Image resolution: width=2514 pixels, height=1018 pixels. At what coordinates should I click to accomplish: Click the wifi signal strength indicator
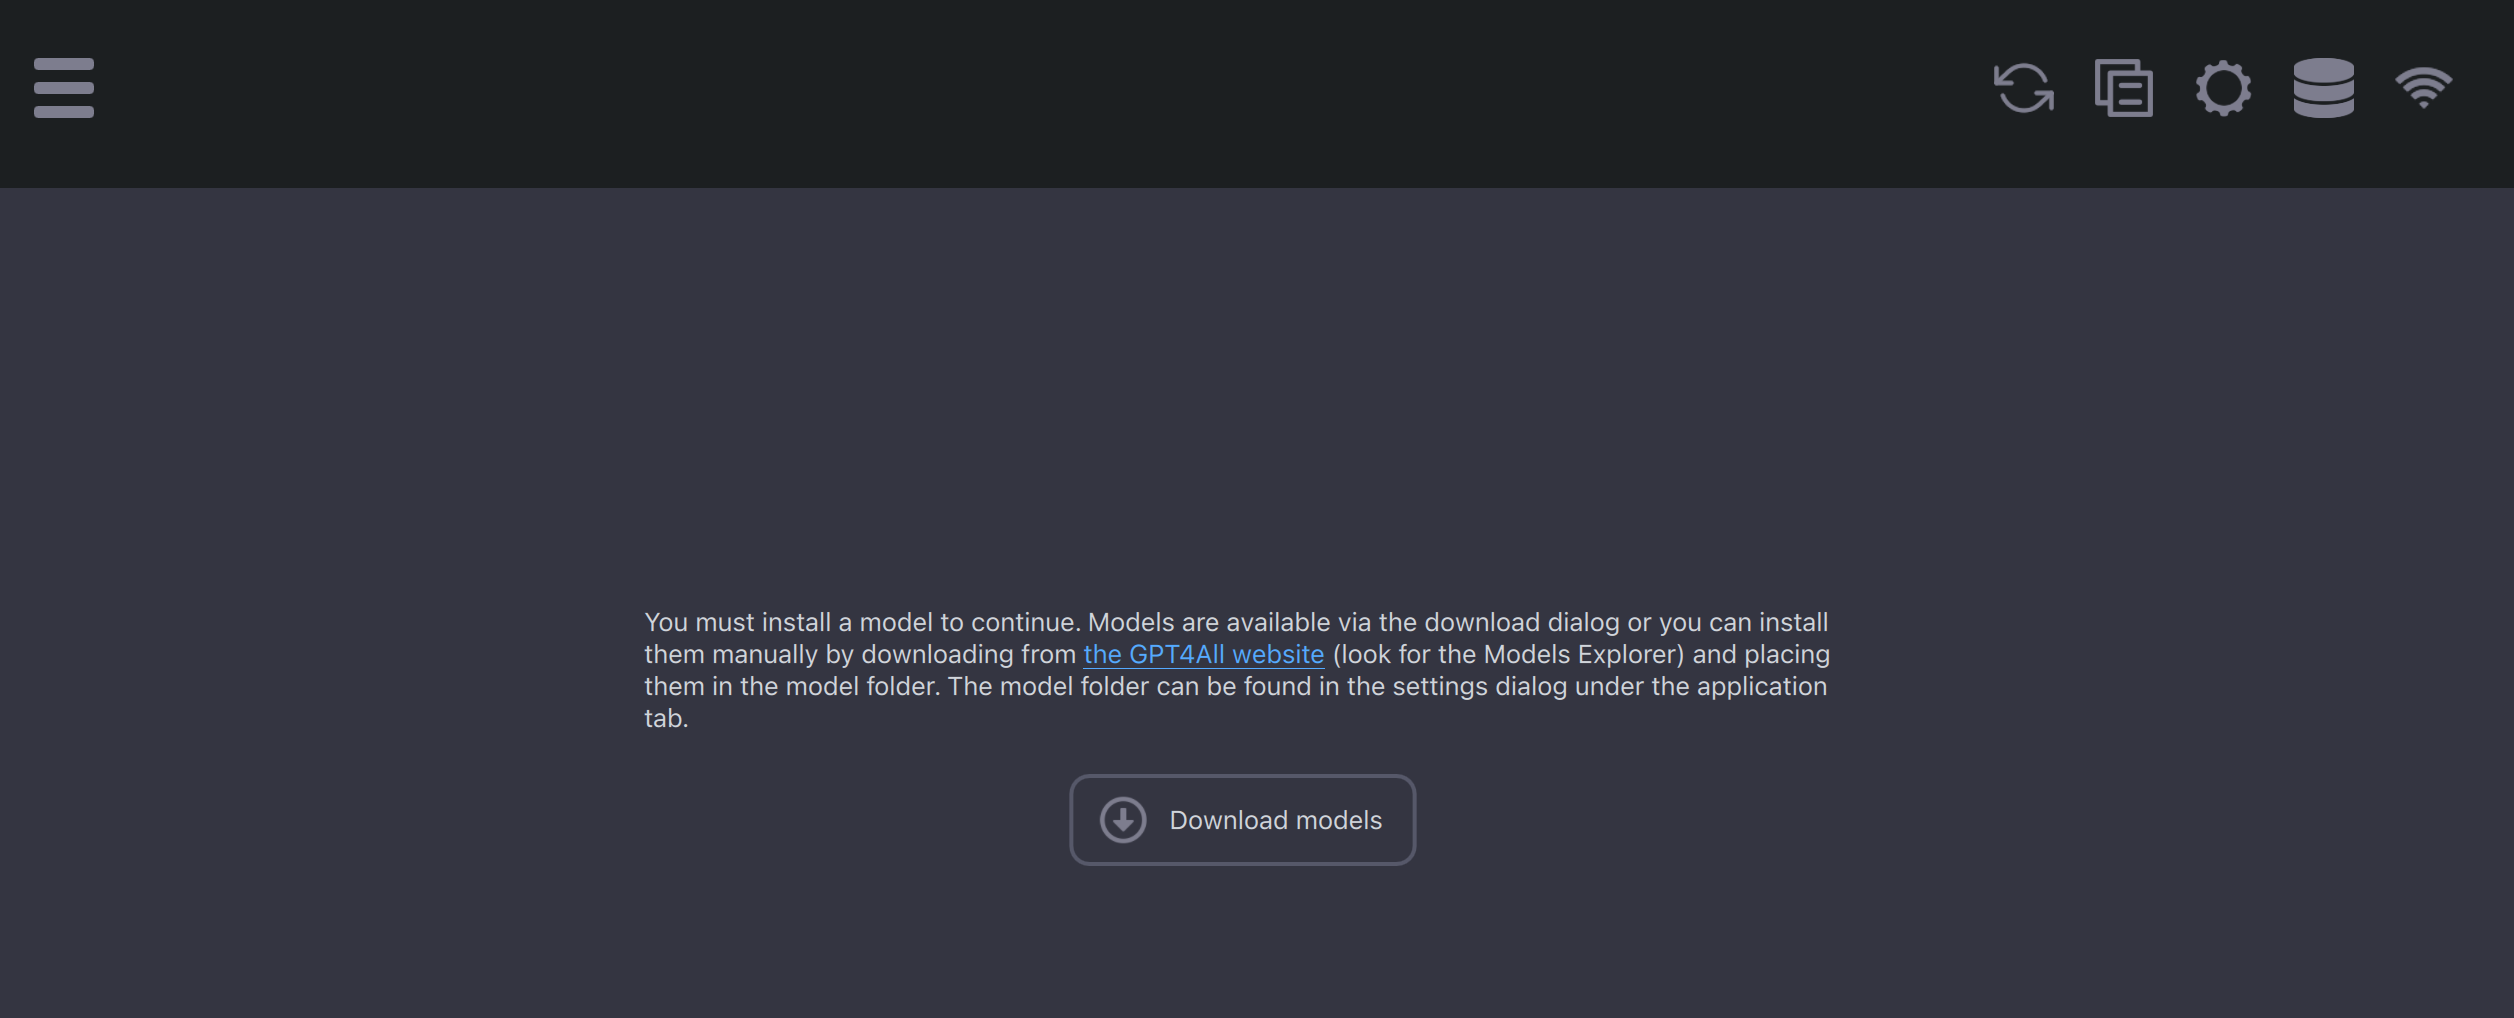(2424, 89)
